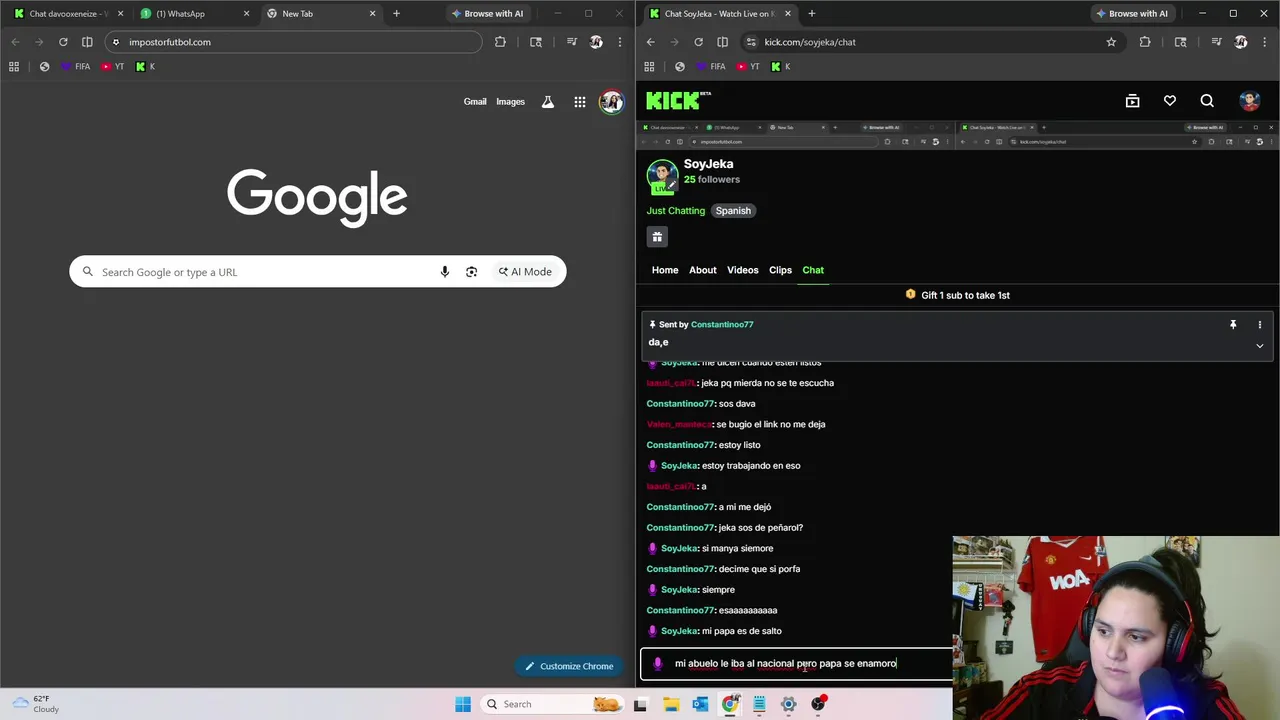Open OBS Studio from taskbar
Viewport: 1280px width, 720px height.
click(818, 704)
